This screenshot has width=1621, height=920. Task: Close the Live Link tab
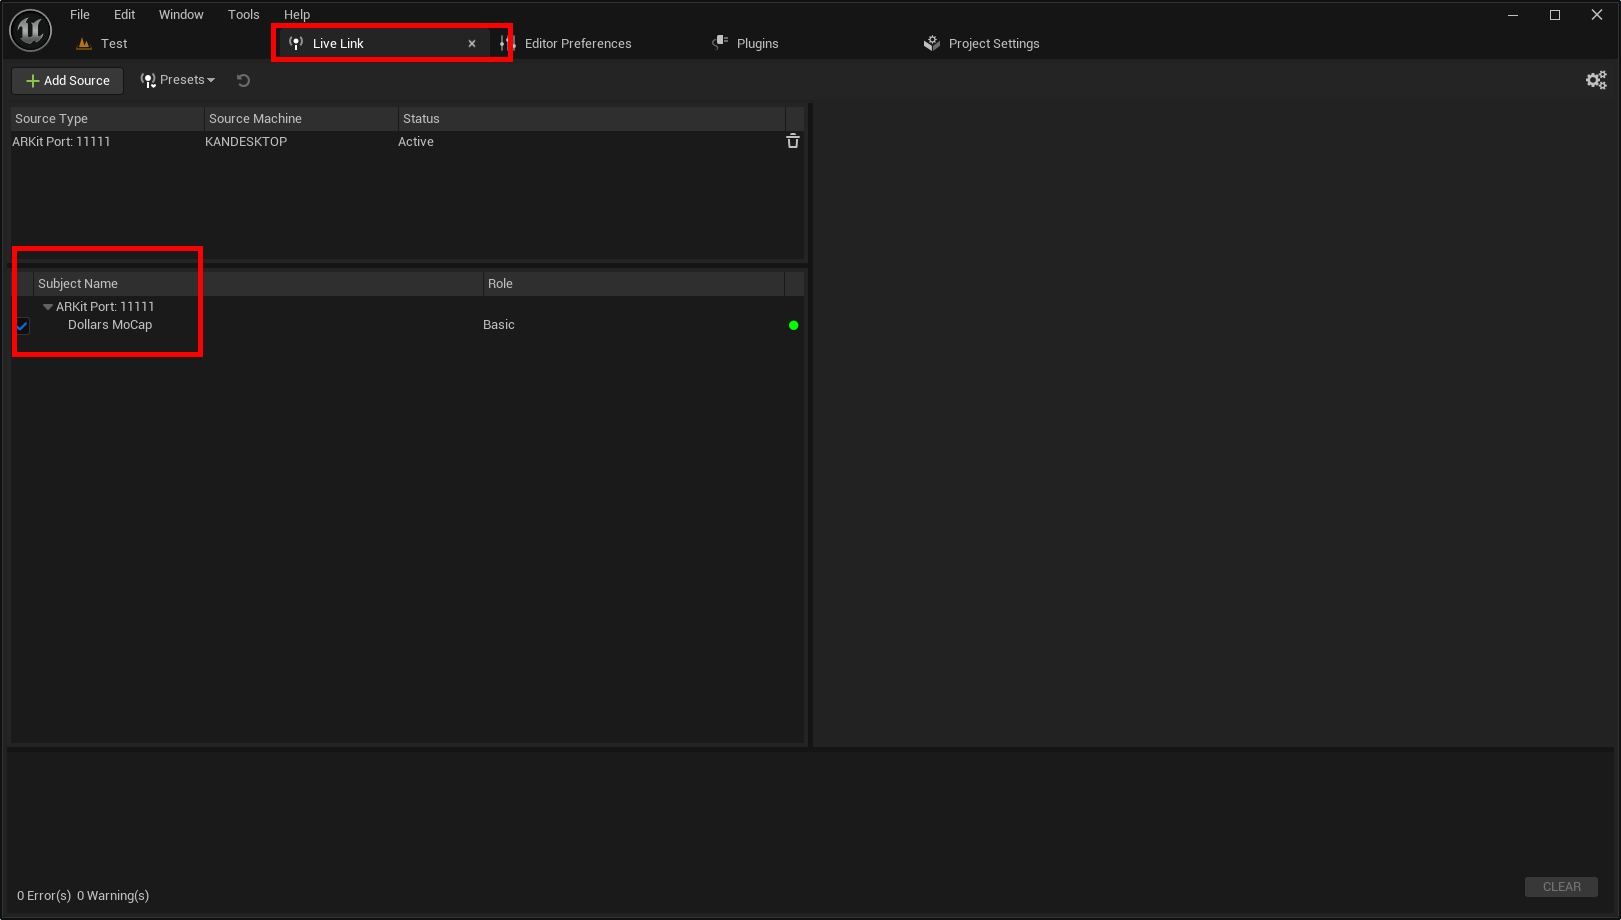point(472,44)
